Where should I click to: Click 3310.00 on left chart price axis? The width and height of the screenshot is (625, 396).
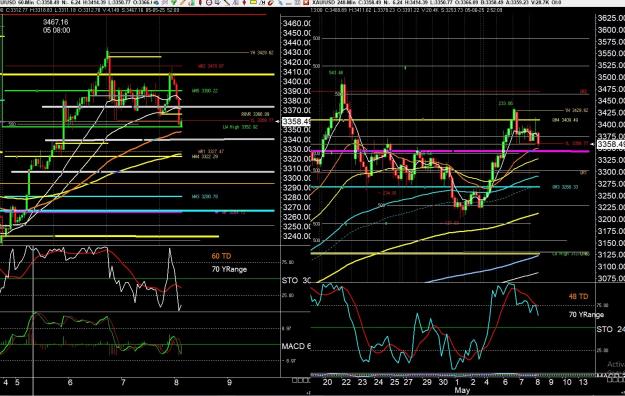click(x=296, y=169)
